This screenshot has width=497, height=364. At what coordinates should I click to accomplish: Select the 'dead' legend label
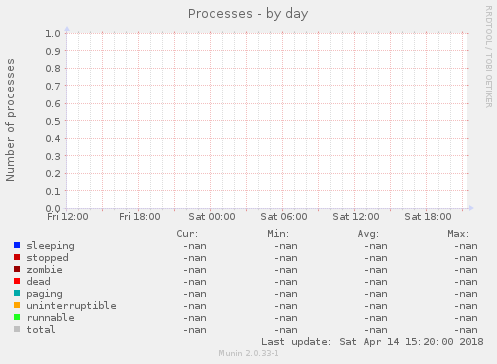38,282
